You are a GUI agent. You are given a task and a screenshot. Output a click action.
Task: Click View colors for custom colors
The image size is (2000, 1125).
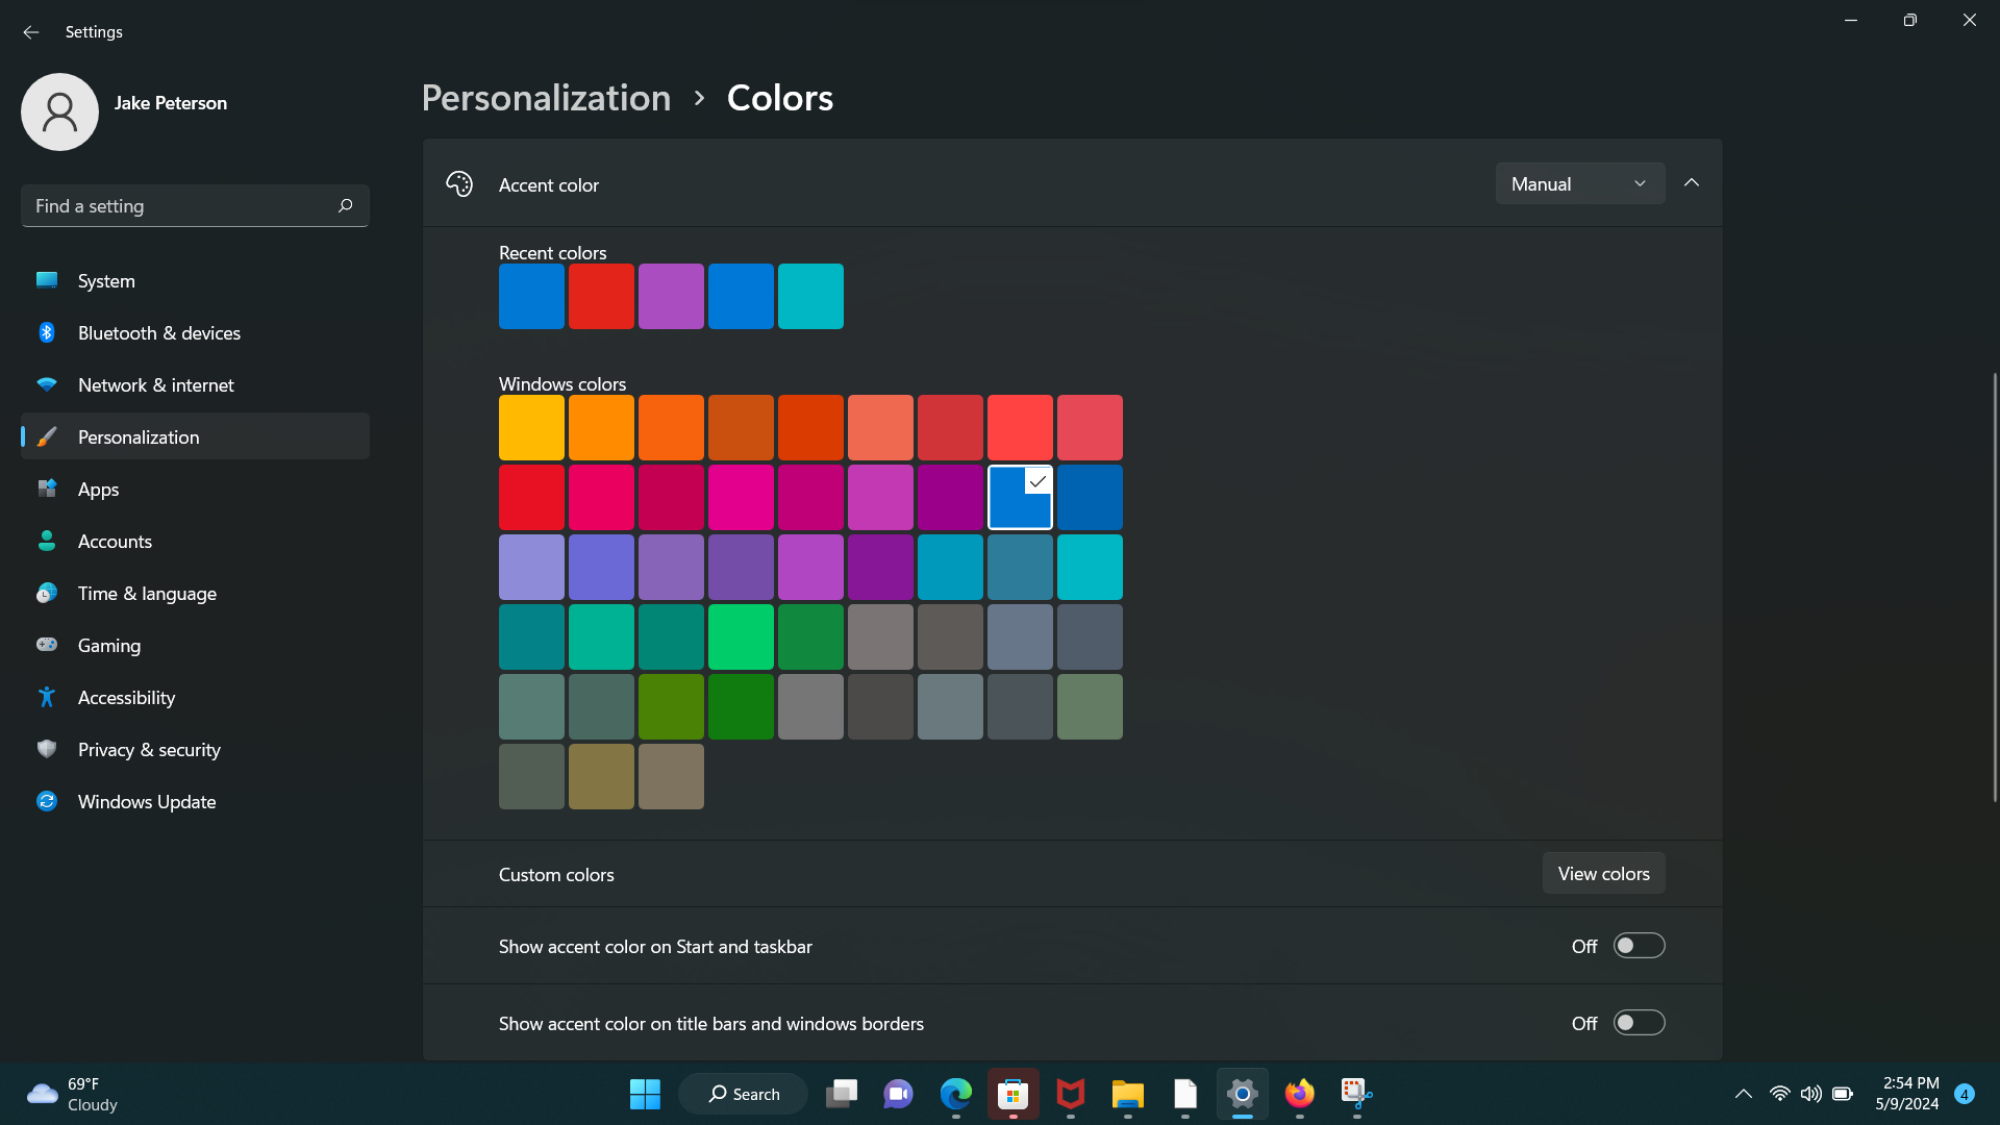[x=1603, y=874]
